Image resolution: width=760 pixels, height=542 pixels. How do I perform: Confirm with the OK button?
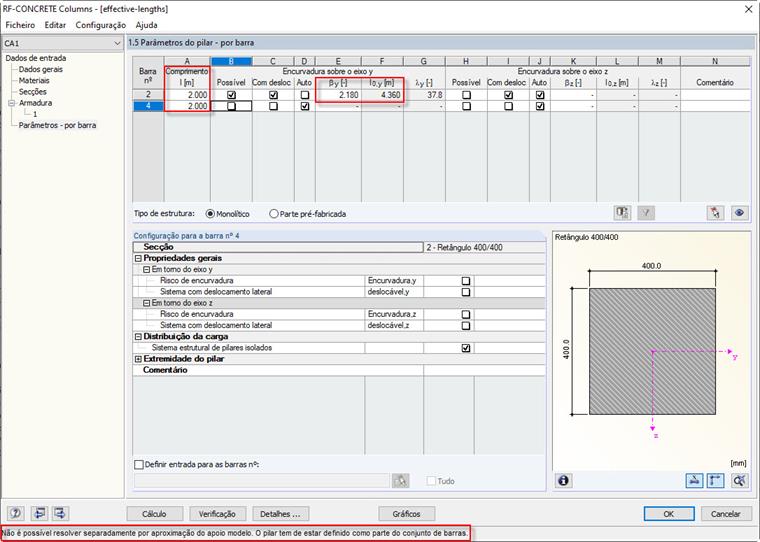pyautogui.click(x=669, y=513)
